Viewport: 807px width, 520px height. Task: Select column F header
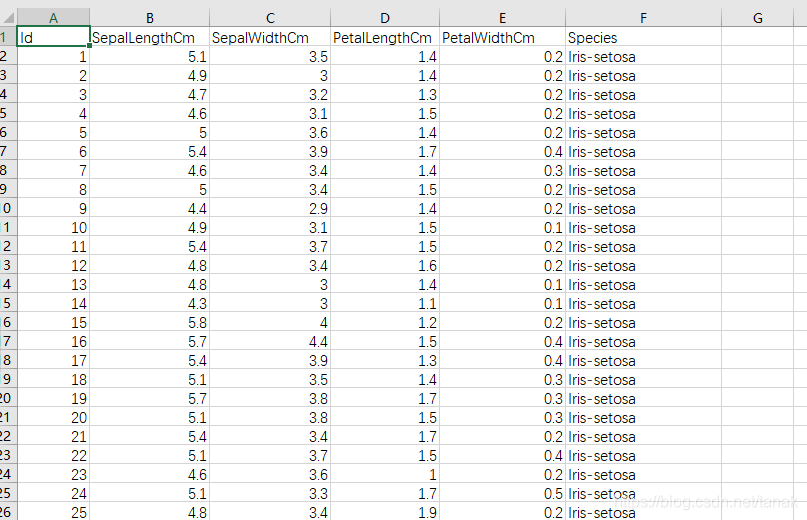coord(643,18)
